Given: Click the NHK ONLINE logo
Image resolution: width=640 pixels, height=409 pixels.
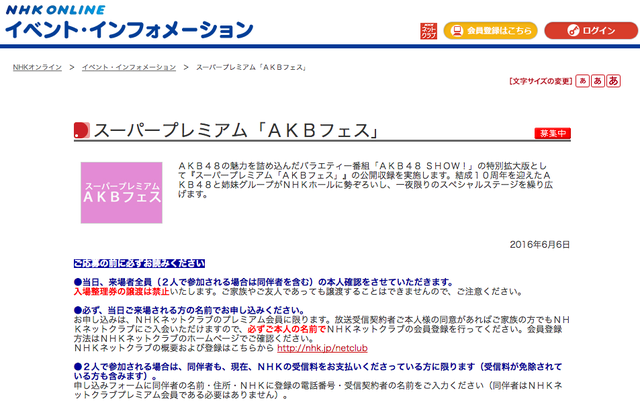Looking at the screenshot, I should [x=56, y=9].
